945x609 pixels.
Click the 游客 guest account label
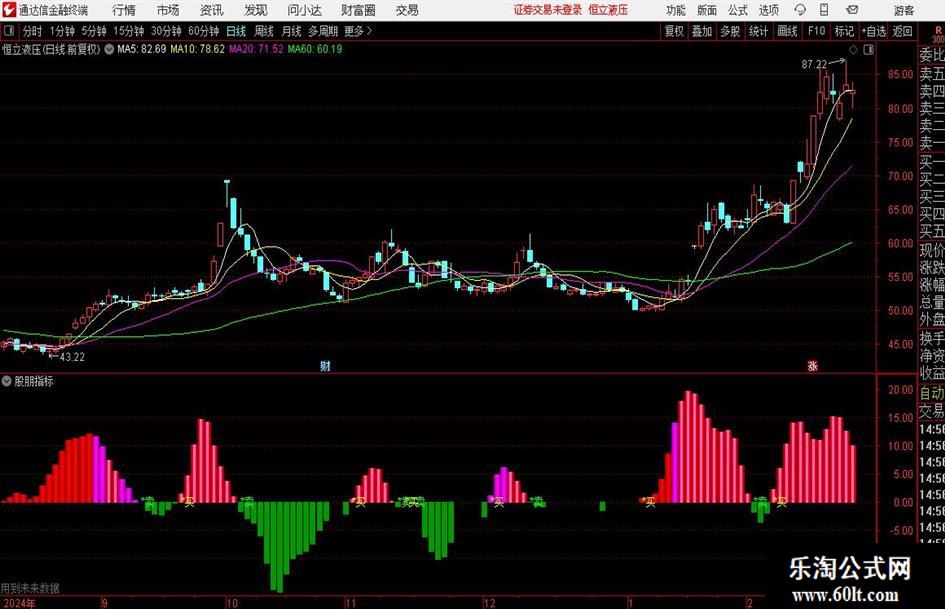tap(904, 10)
